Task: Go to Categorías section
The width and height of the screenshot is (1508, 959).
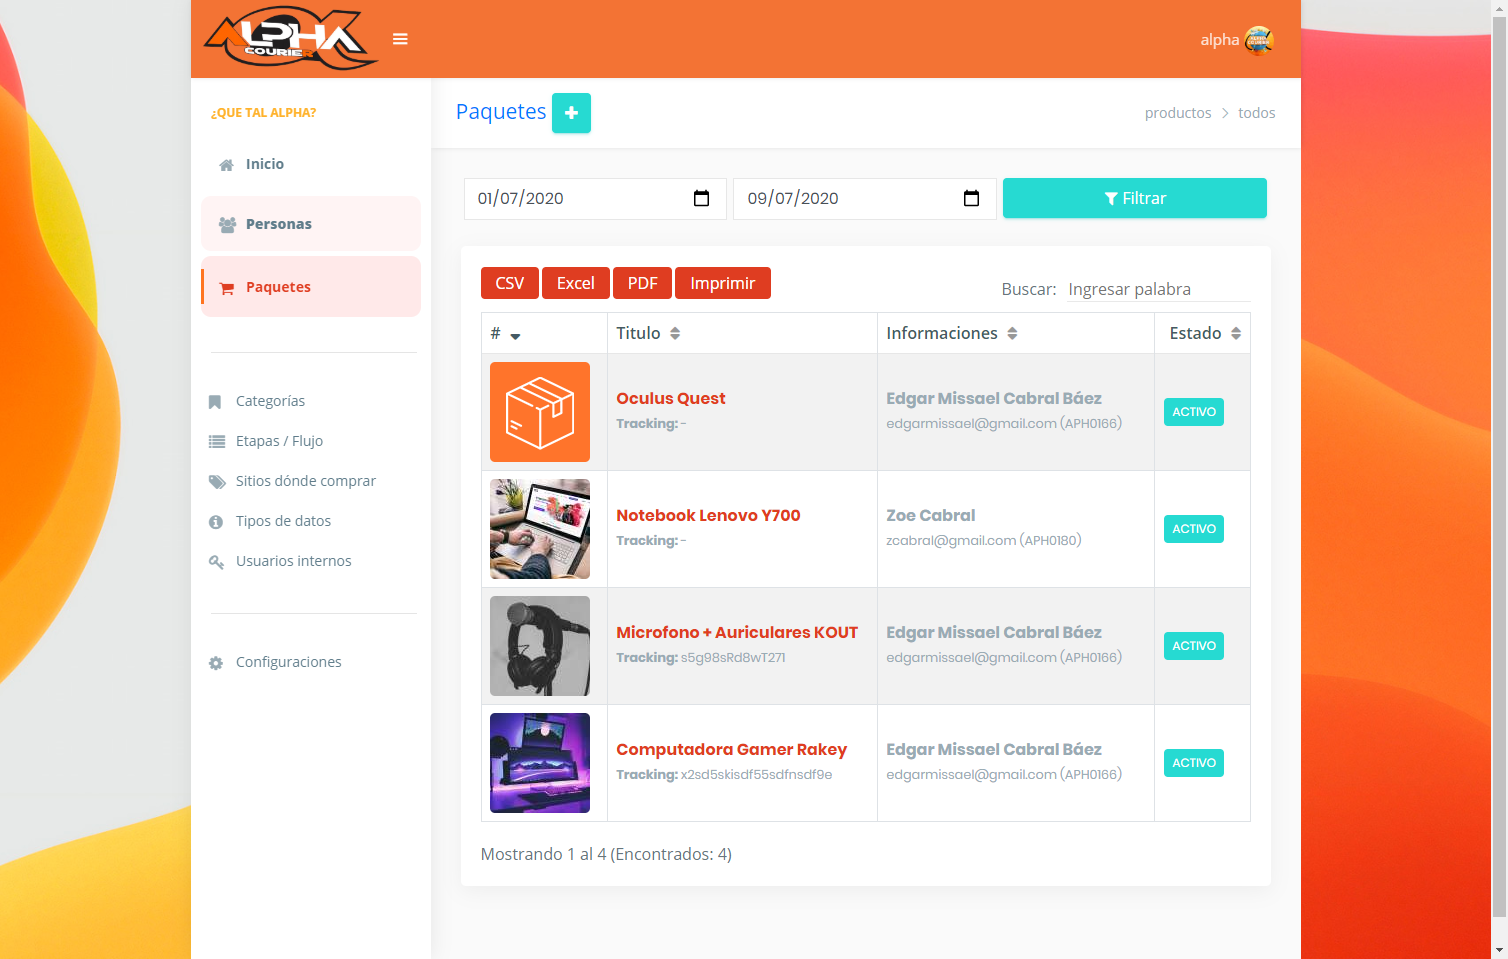Action: click(x=270, y=401)
